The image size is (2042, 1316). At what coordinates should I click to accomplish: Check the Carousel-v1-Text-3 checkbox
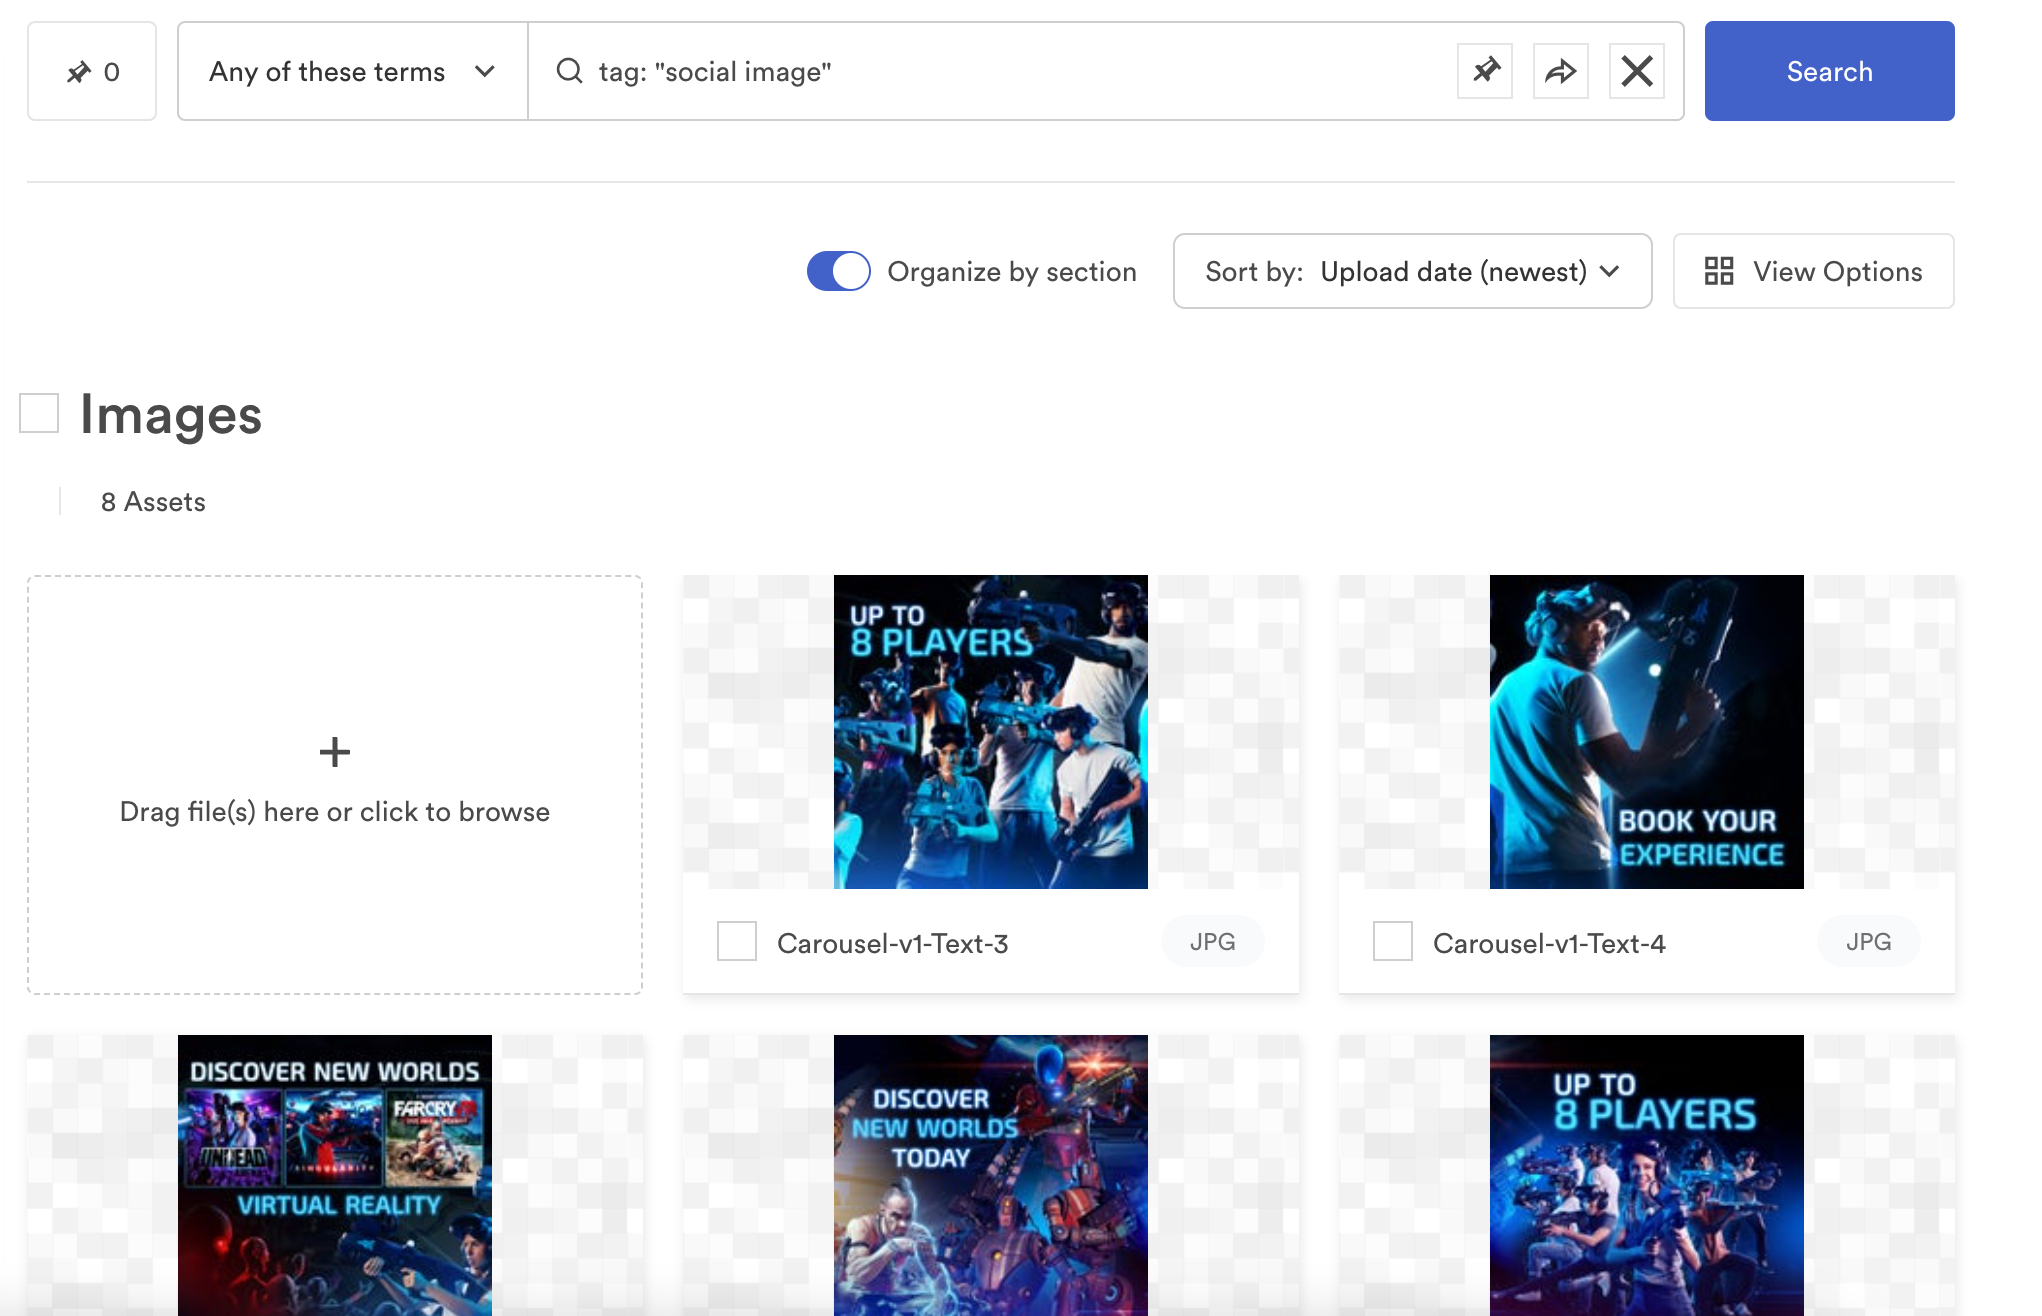click(x=737, y=941)
